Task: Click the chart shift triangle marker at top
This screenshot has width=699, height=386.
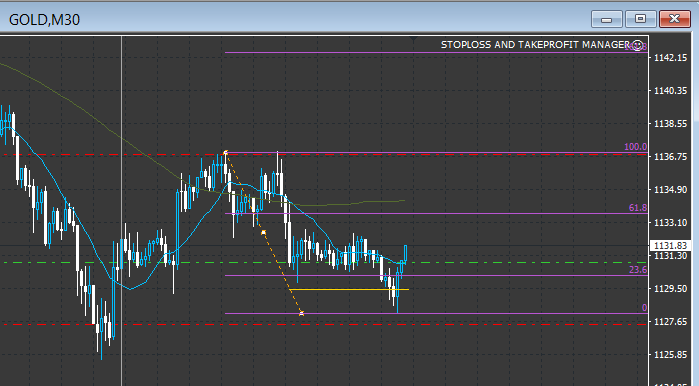Action: [414, 39]
